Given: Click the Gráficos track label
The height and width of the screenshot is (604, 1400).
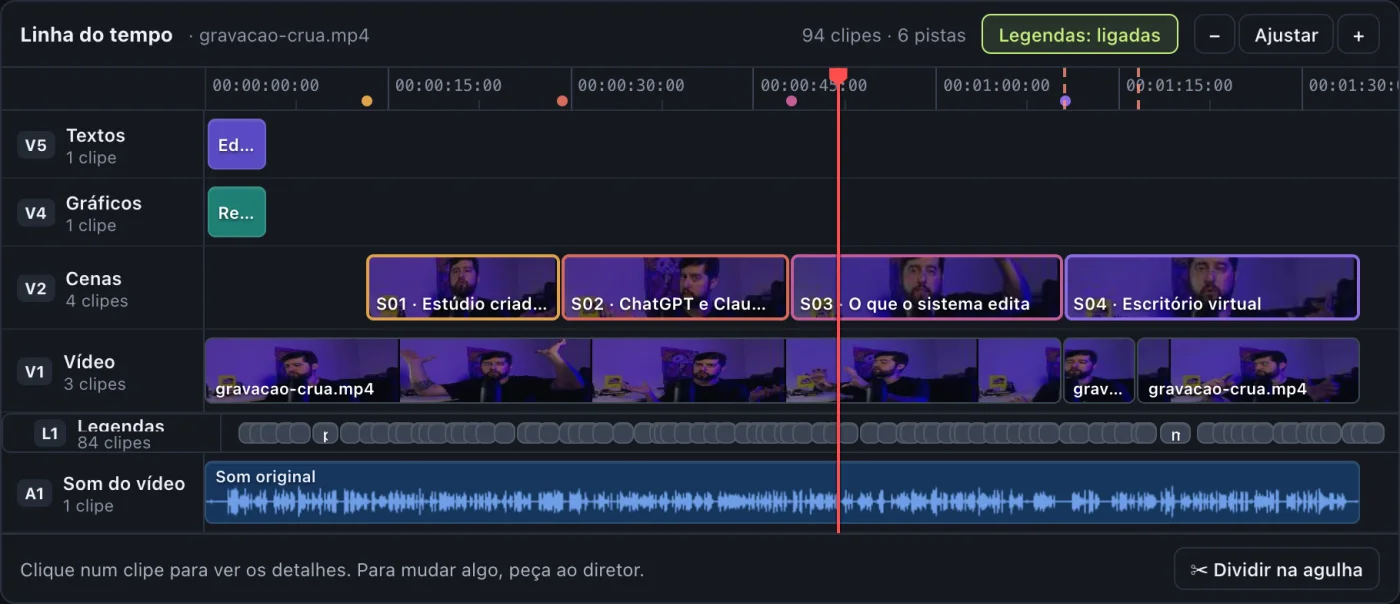Looking at the screenshot, I should [104, 203].
